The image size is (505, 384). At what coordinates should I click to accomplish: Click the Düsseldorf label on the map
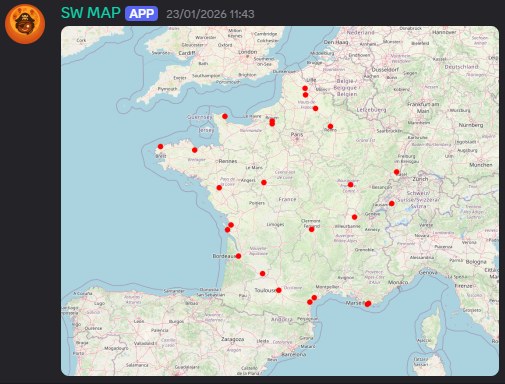pos(385,70)
